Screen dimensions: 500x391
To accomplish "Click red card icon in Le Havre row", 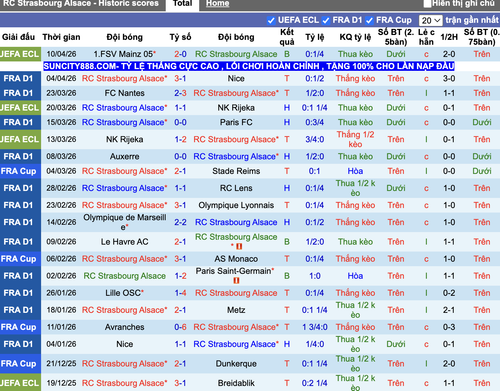I will 239,247.
